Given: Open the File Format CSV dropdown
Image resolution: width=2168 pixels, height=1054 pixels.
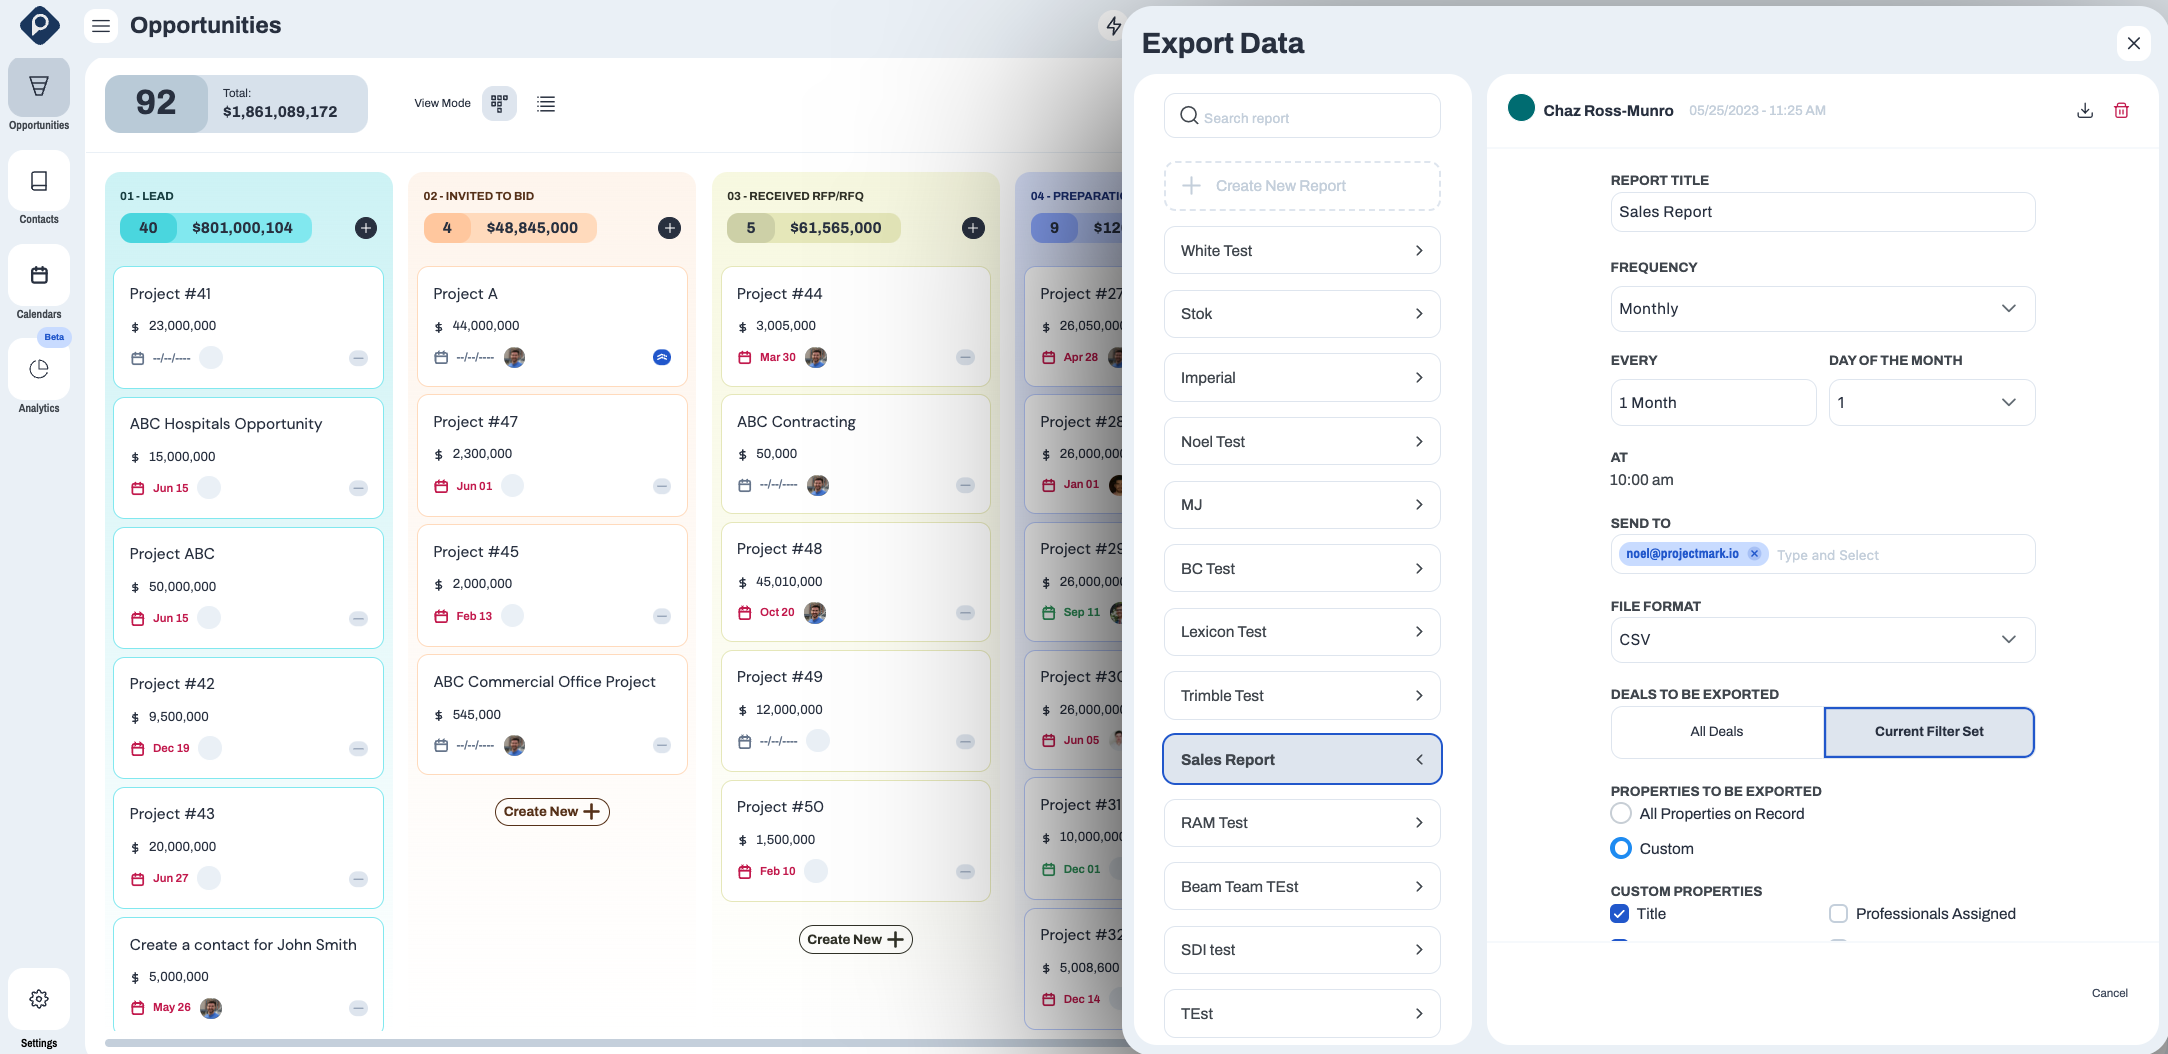Looking at the screenshot, I should (1822, 640).
